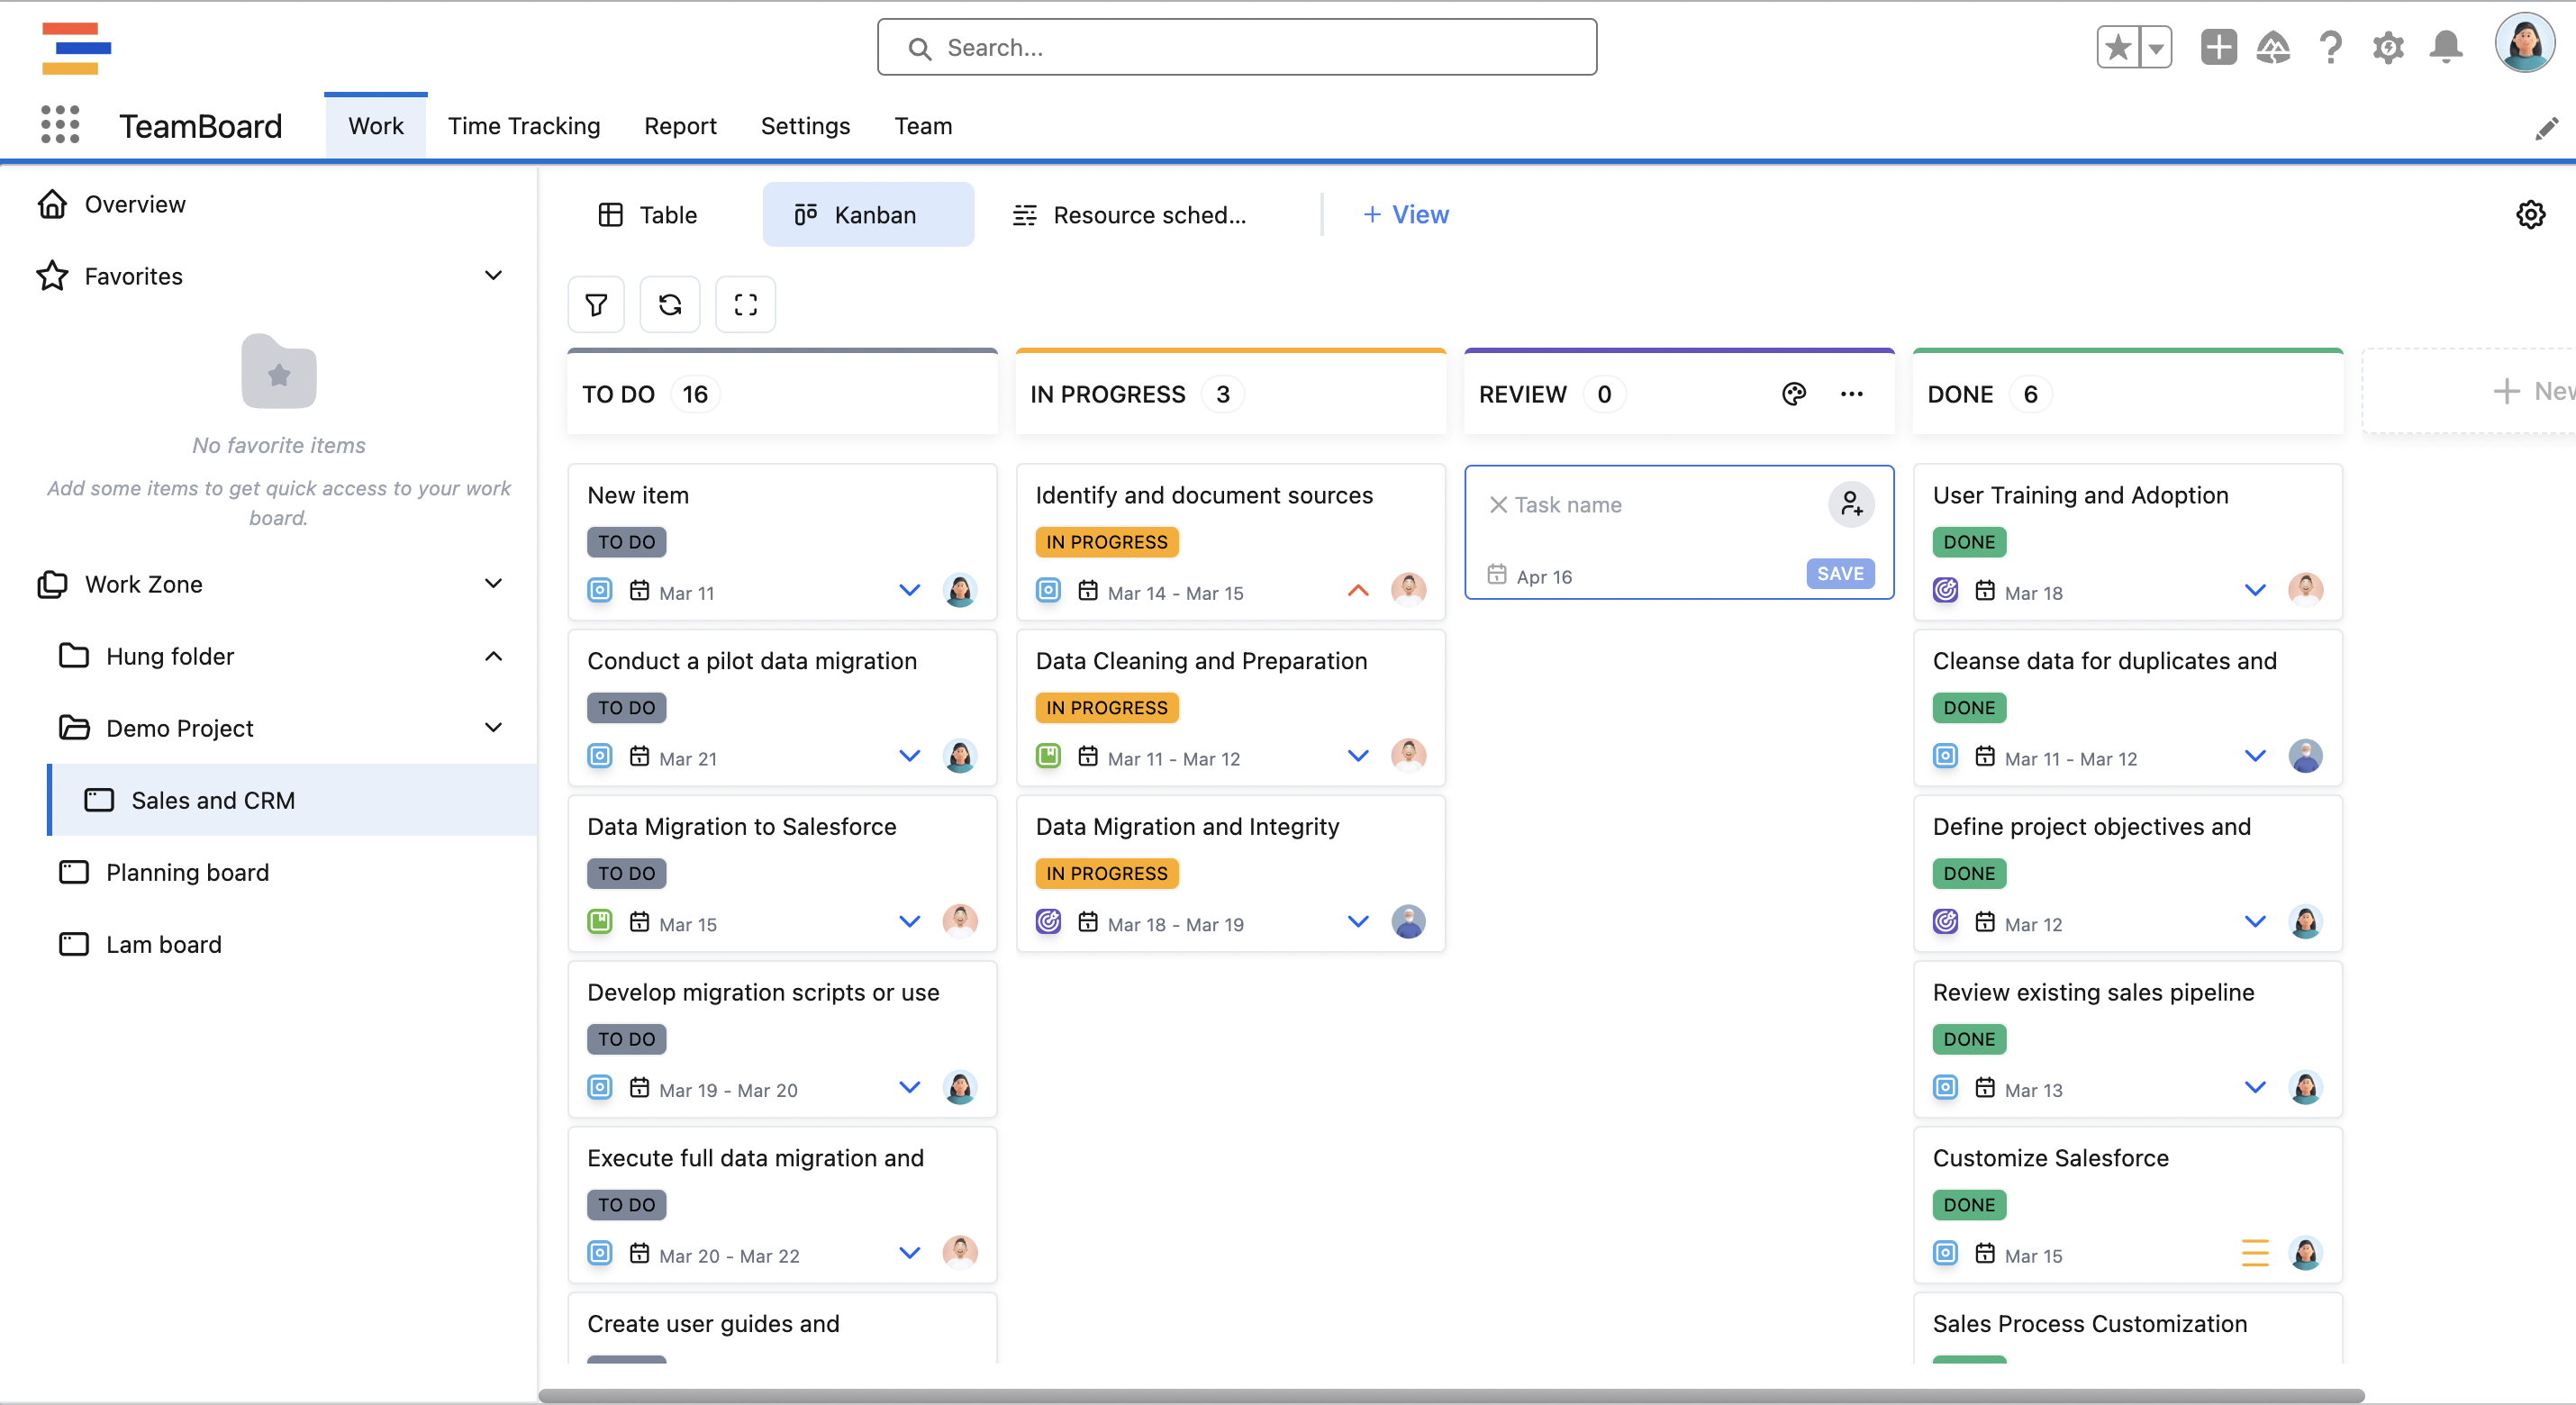Open the apps grid launcher icon

[x=60, y=125]
